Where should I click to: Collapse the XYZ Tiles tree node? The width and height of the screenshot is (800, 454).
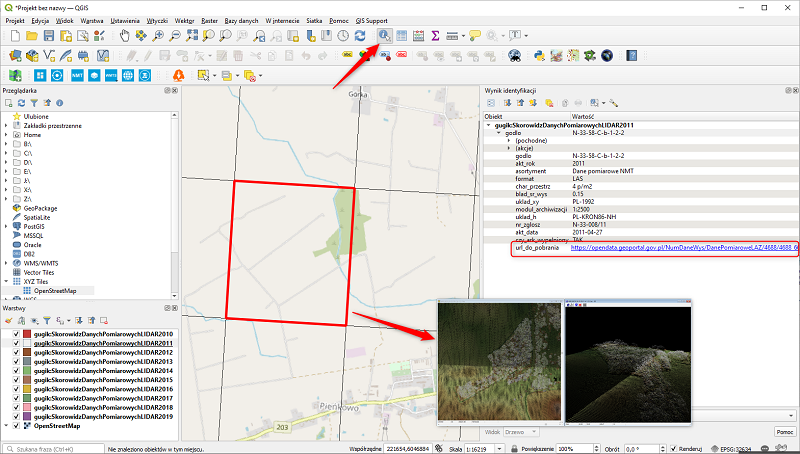pos(6,282)
